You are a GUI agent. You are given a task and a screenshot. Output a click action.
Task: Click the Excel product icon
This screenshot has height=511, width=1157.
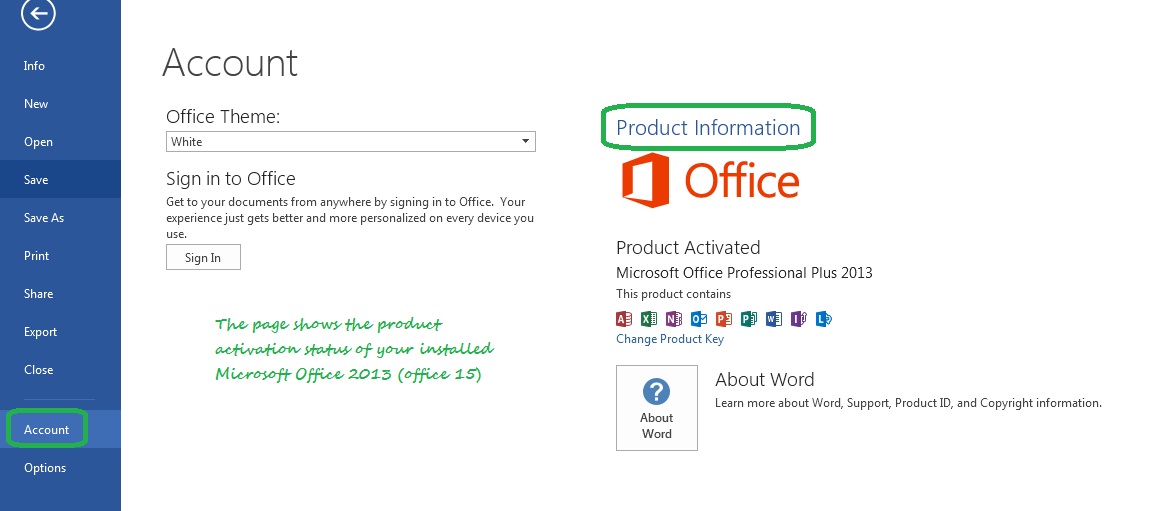[649, 319]
